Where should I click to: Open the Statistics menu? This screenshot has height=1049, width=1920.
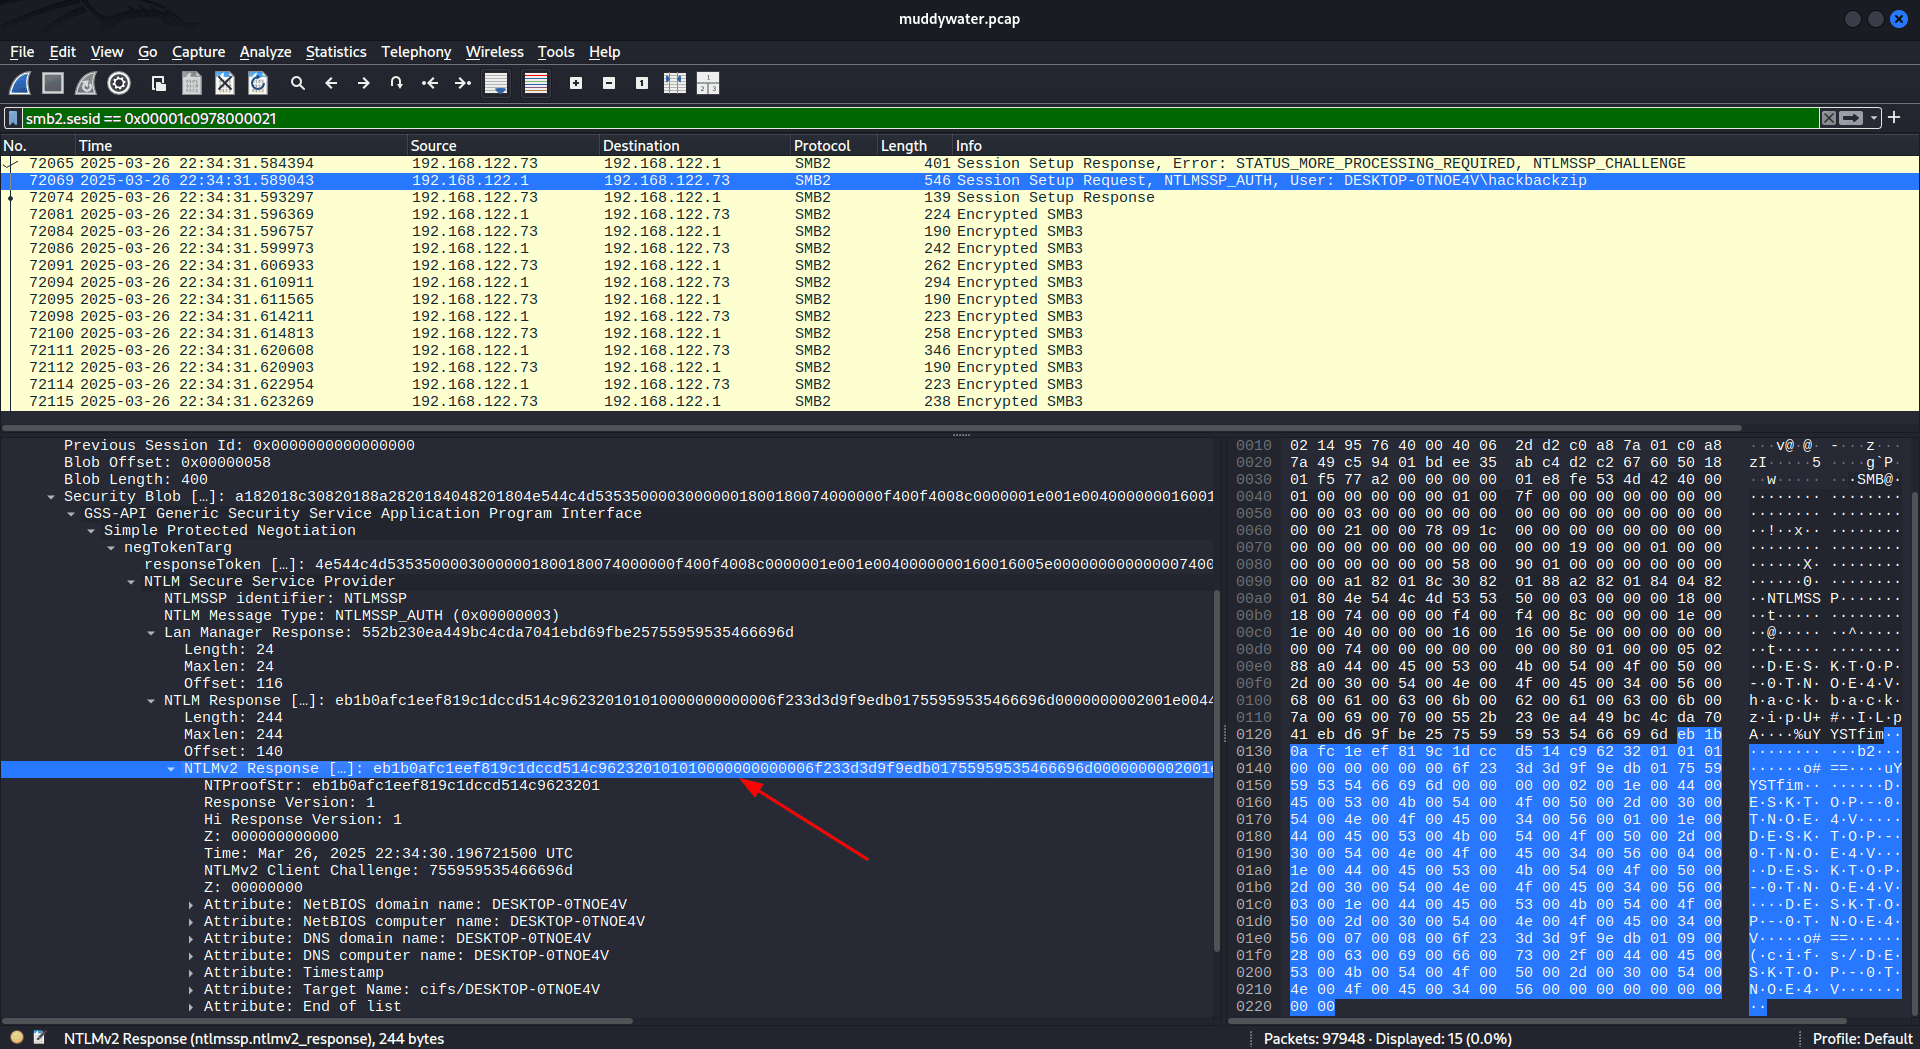[x=336, y=52]
